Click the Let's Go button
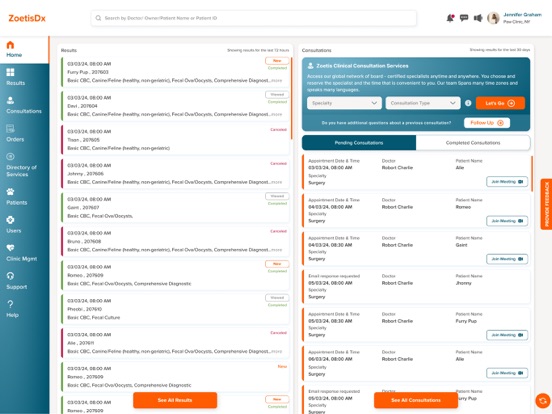 pos(500,103)
